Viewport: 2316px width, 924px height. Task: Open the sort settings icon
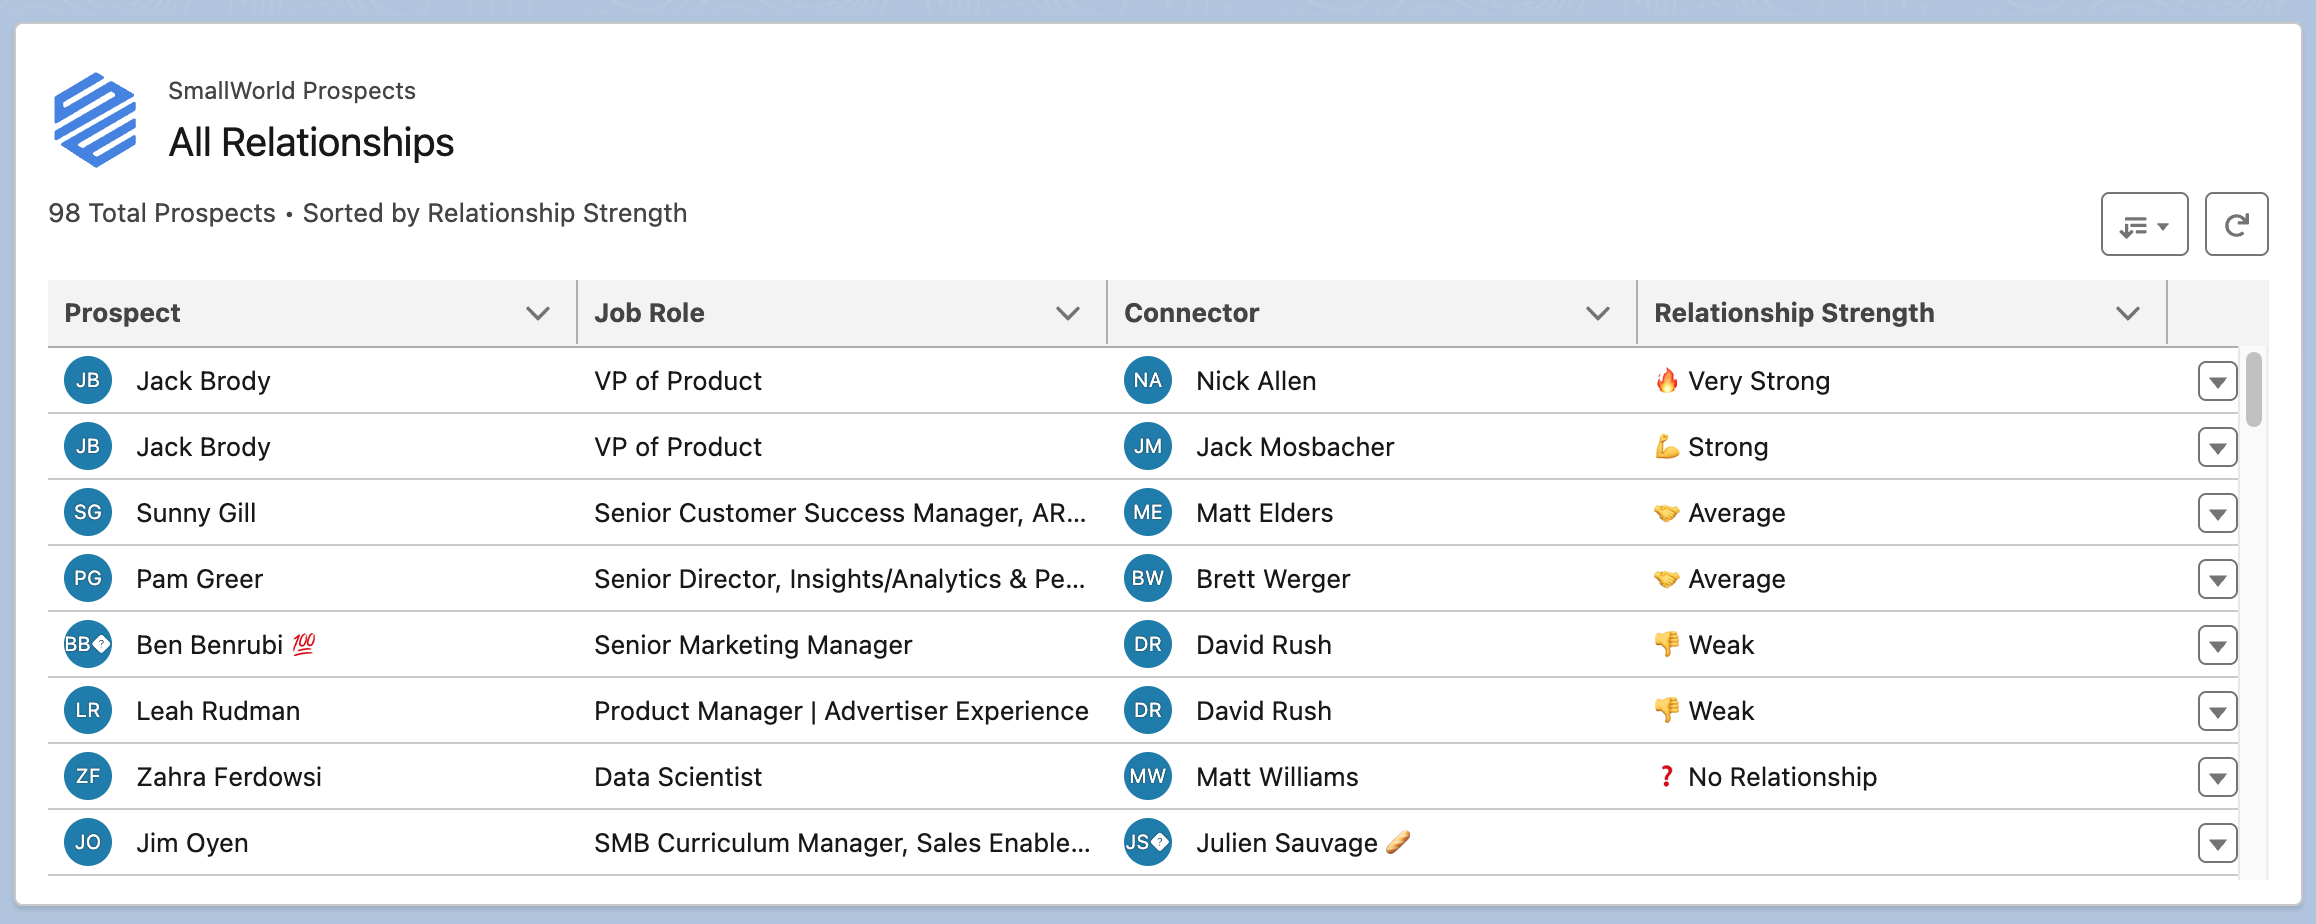pos(2144,224)
